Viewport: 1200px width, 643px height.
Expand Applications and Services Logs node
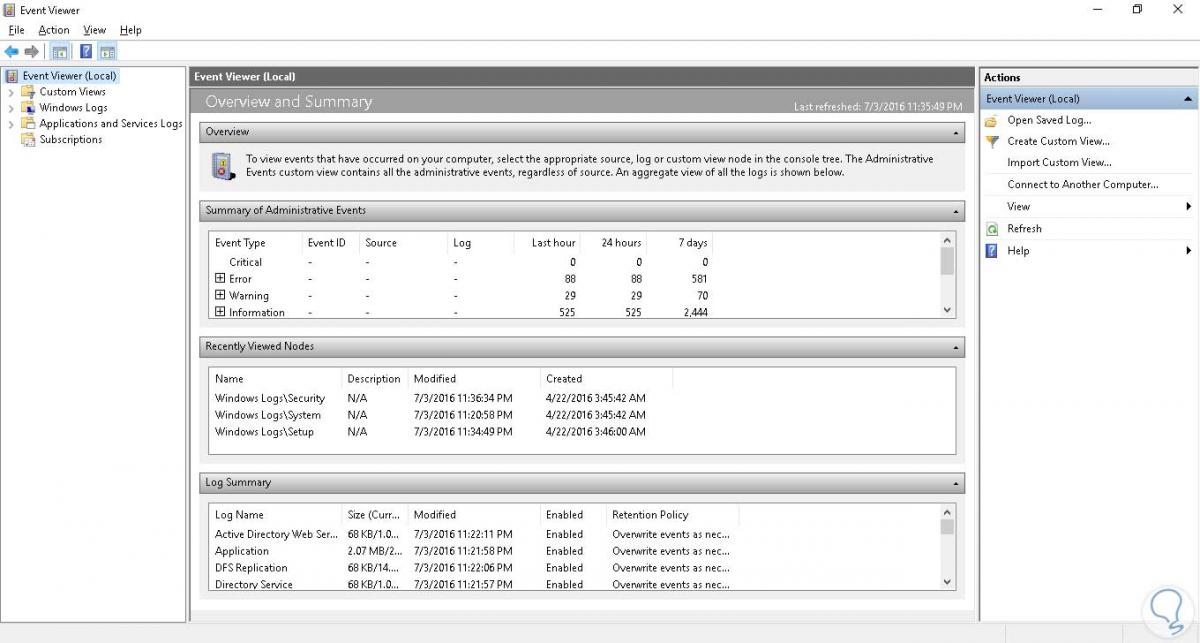(x=11, y=124)
